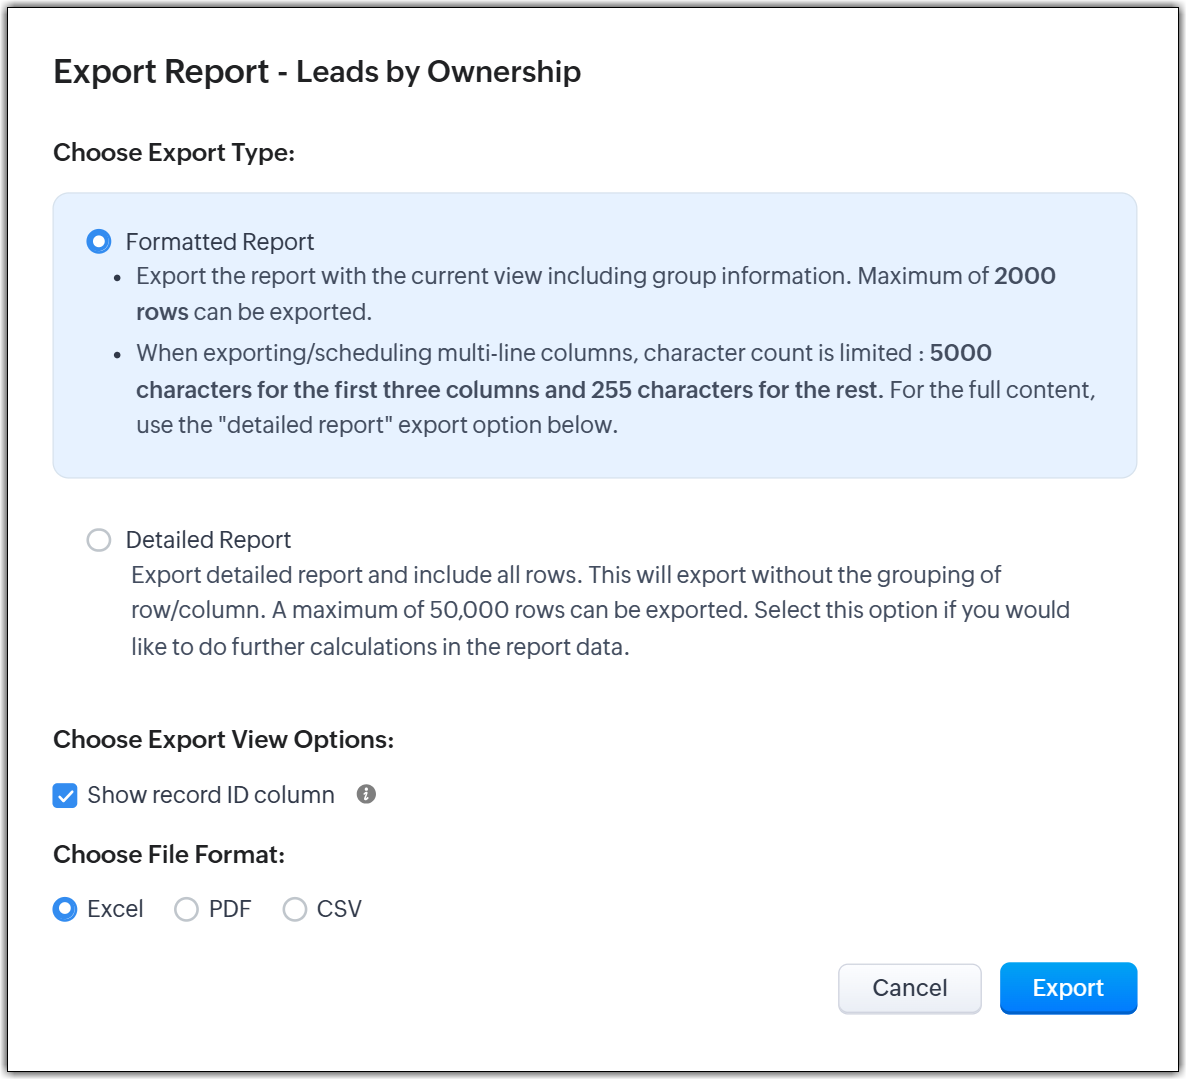
Task: Click the "Formatted Report" label text
Action: [x=220, y=242]
